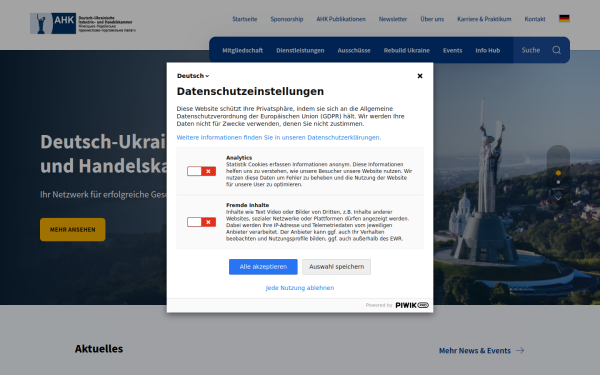Image resolution: width=600 pixels, height=375 pixels.
Task: Click the Piwik PRO logo
Action: point(412,305)
